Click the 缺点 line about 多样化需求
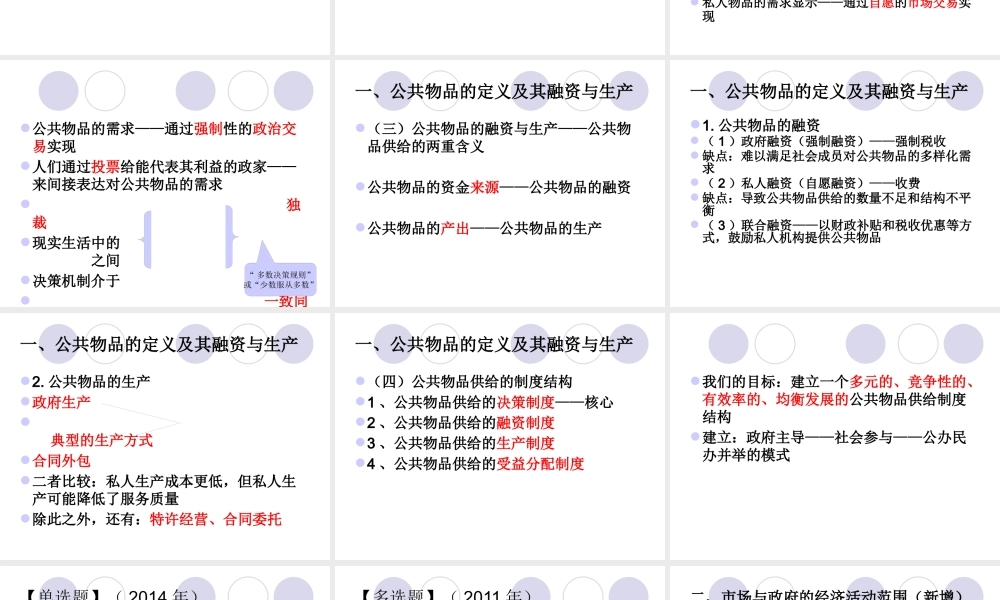Image resolution: width=1000 pixels, height=600 pixels. point(837,162)
